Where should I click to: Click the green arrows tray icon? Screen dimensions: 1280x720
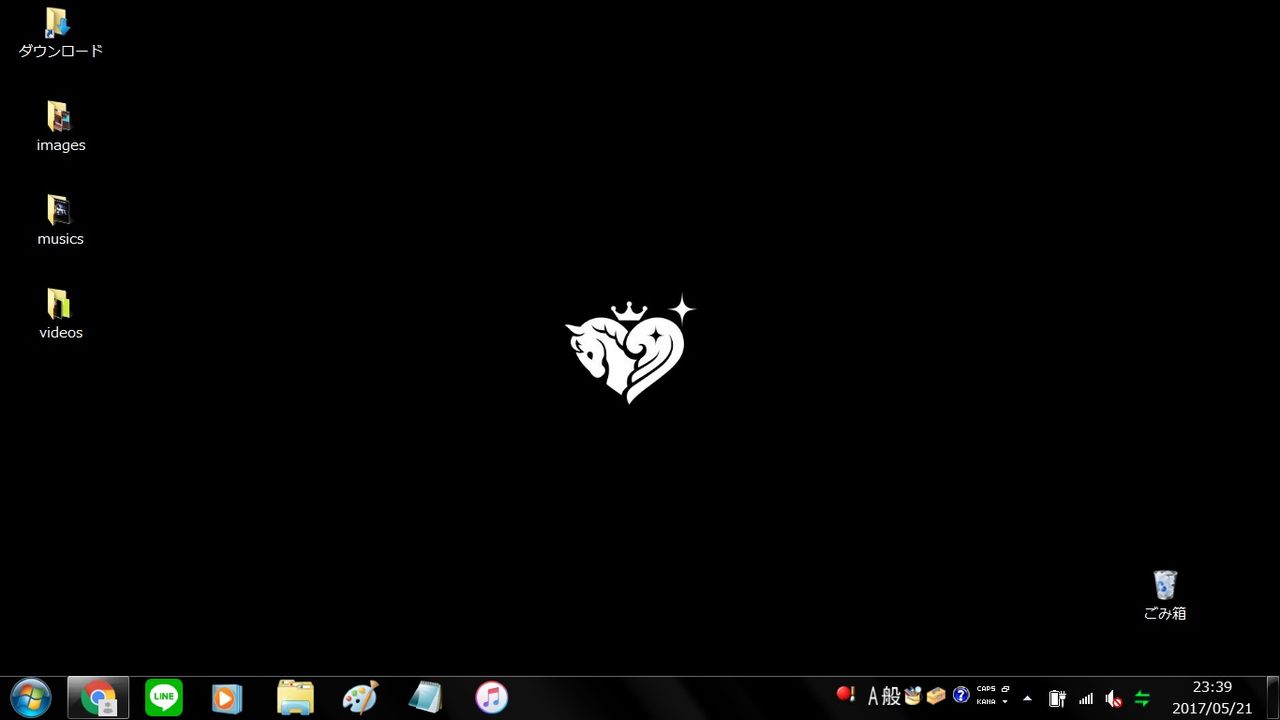click(1141, 698)
